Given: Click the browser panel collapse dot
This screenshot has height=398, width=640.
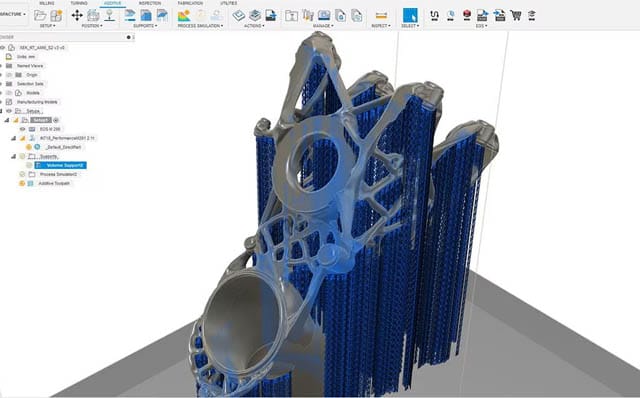Looking at the screenshot, I should click(x=129, y=37).
